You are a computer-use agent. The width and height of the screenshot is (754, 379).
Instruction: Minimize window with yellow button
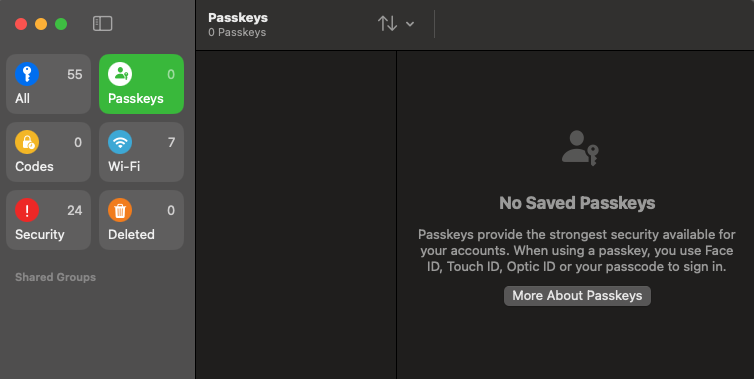(x=41, y=24)
